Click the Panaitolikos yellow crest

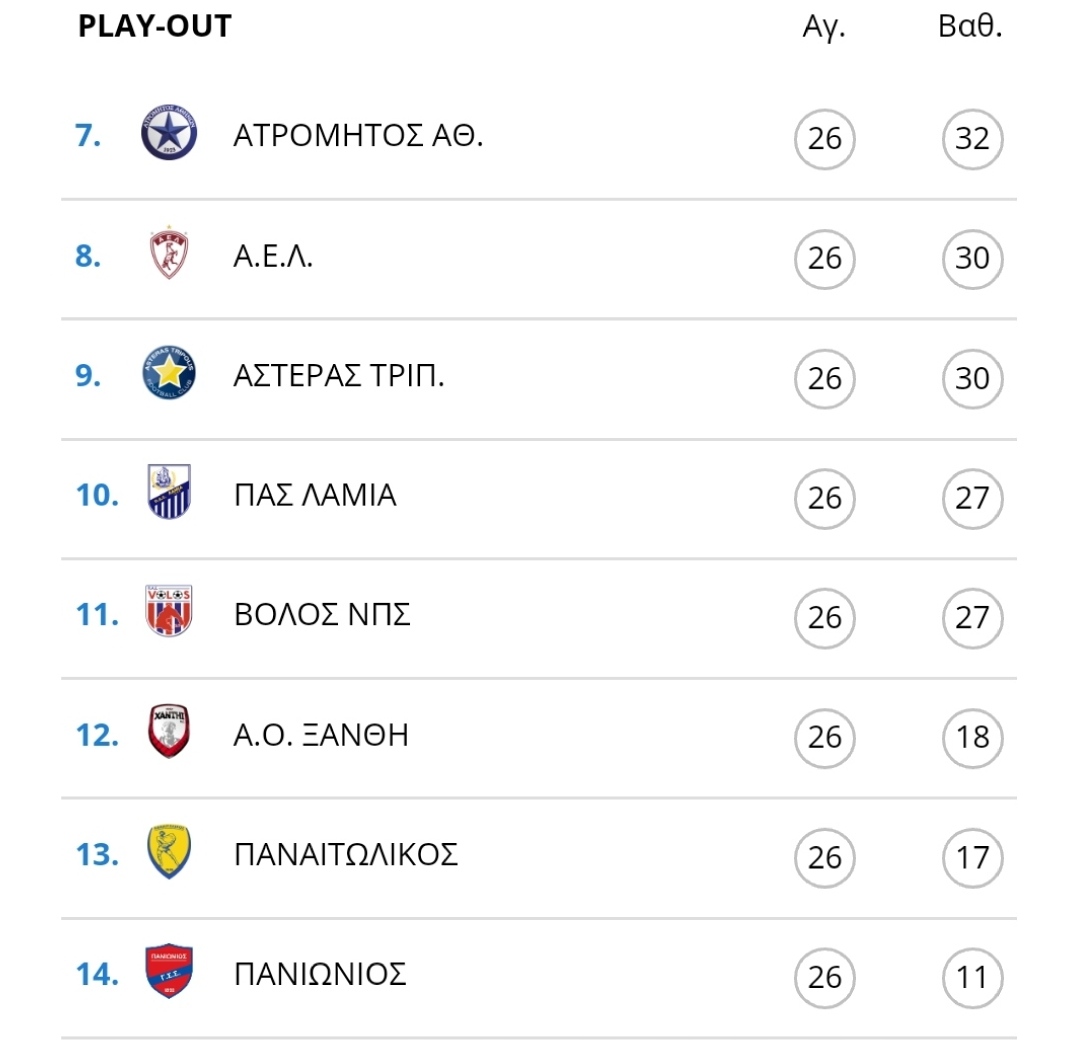point(169,851)
